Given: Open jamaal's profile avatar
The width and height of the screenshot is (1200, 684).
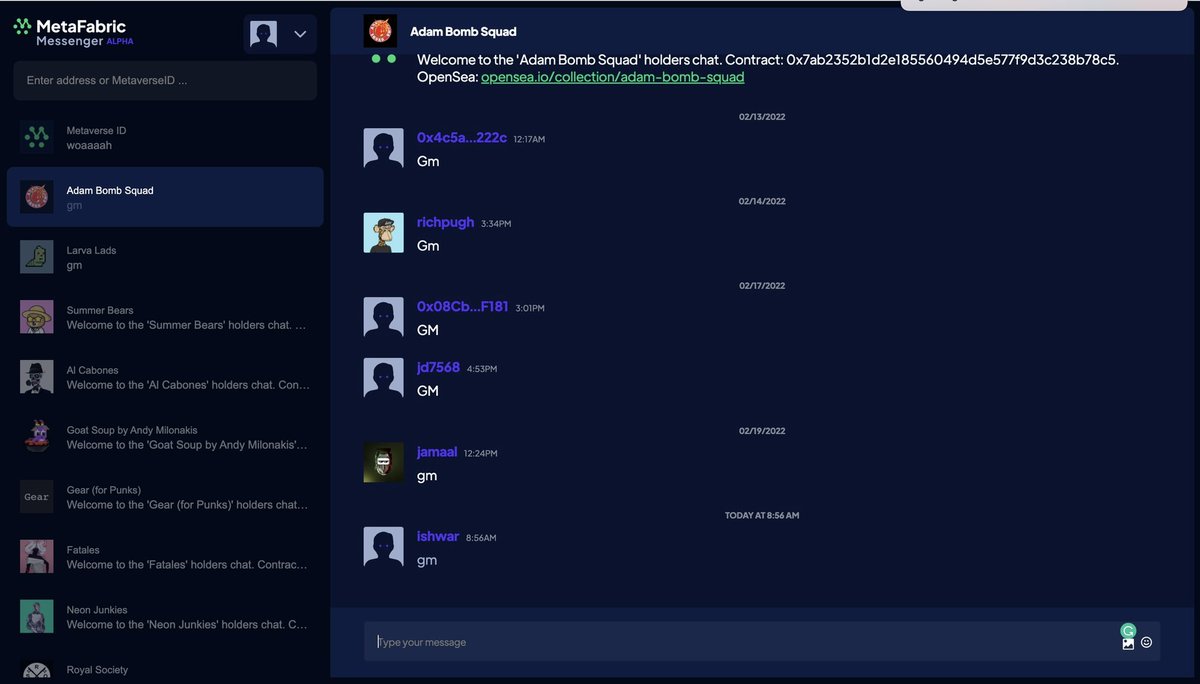Looking at the screenshot, I should [384, 463].
